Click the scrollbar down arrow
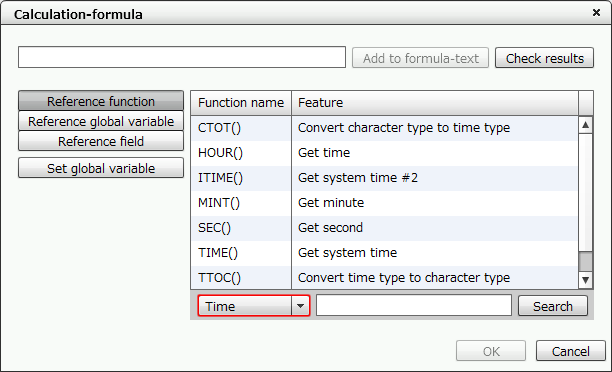612x372 pixels. click(585, 280)
